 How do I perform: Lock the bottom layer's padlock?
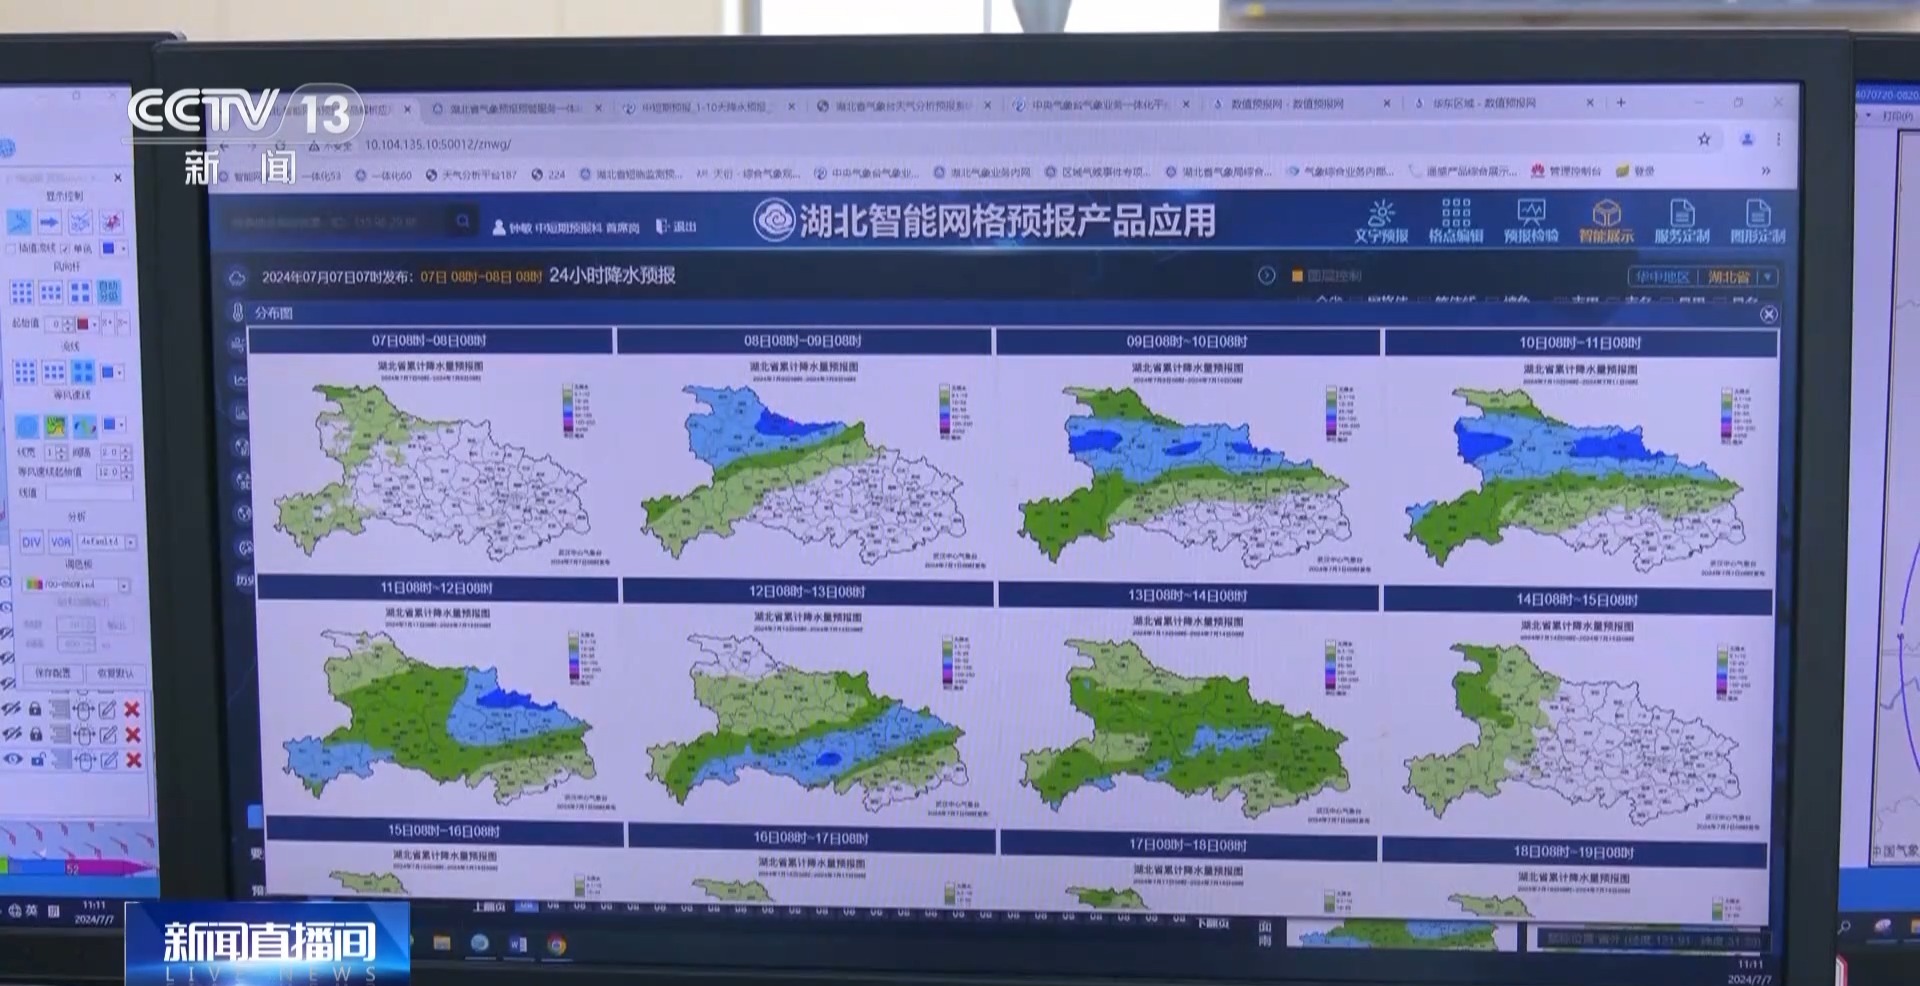pyautogui.click(x=37, y=760)
